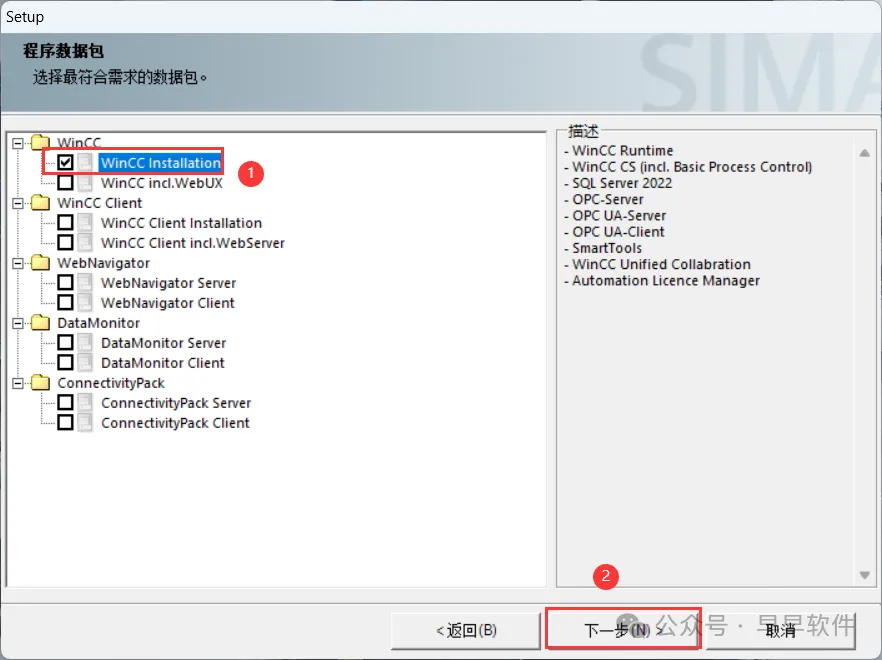Tick the ConnectivityPack Client checkbox
The width and height of the screenshot is (882, 660).
[x=65, y=422]
